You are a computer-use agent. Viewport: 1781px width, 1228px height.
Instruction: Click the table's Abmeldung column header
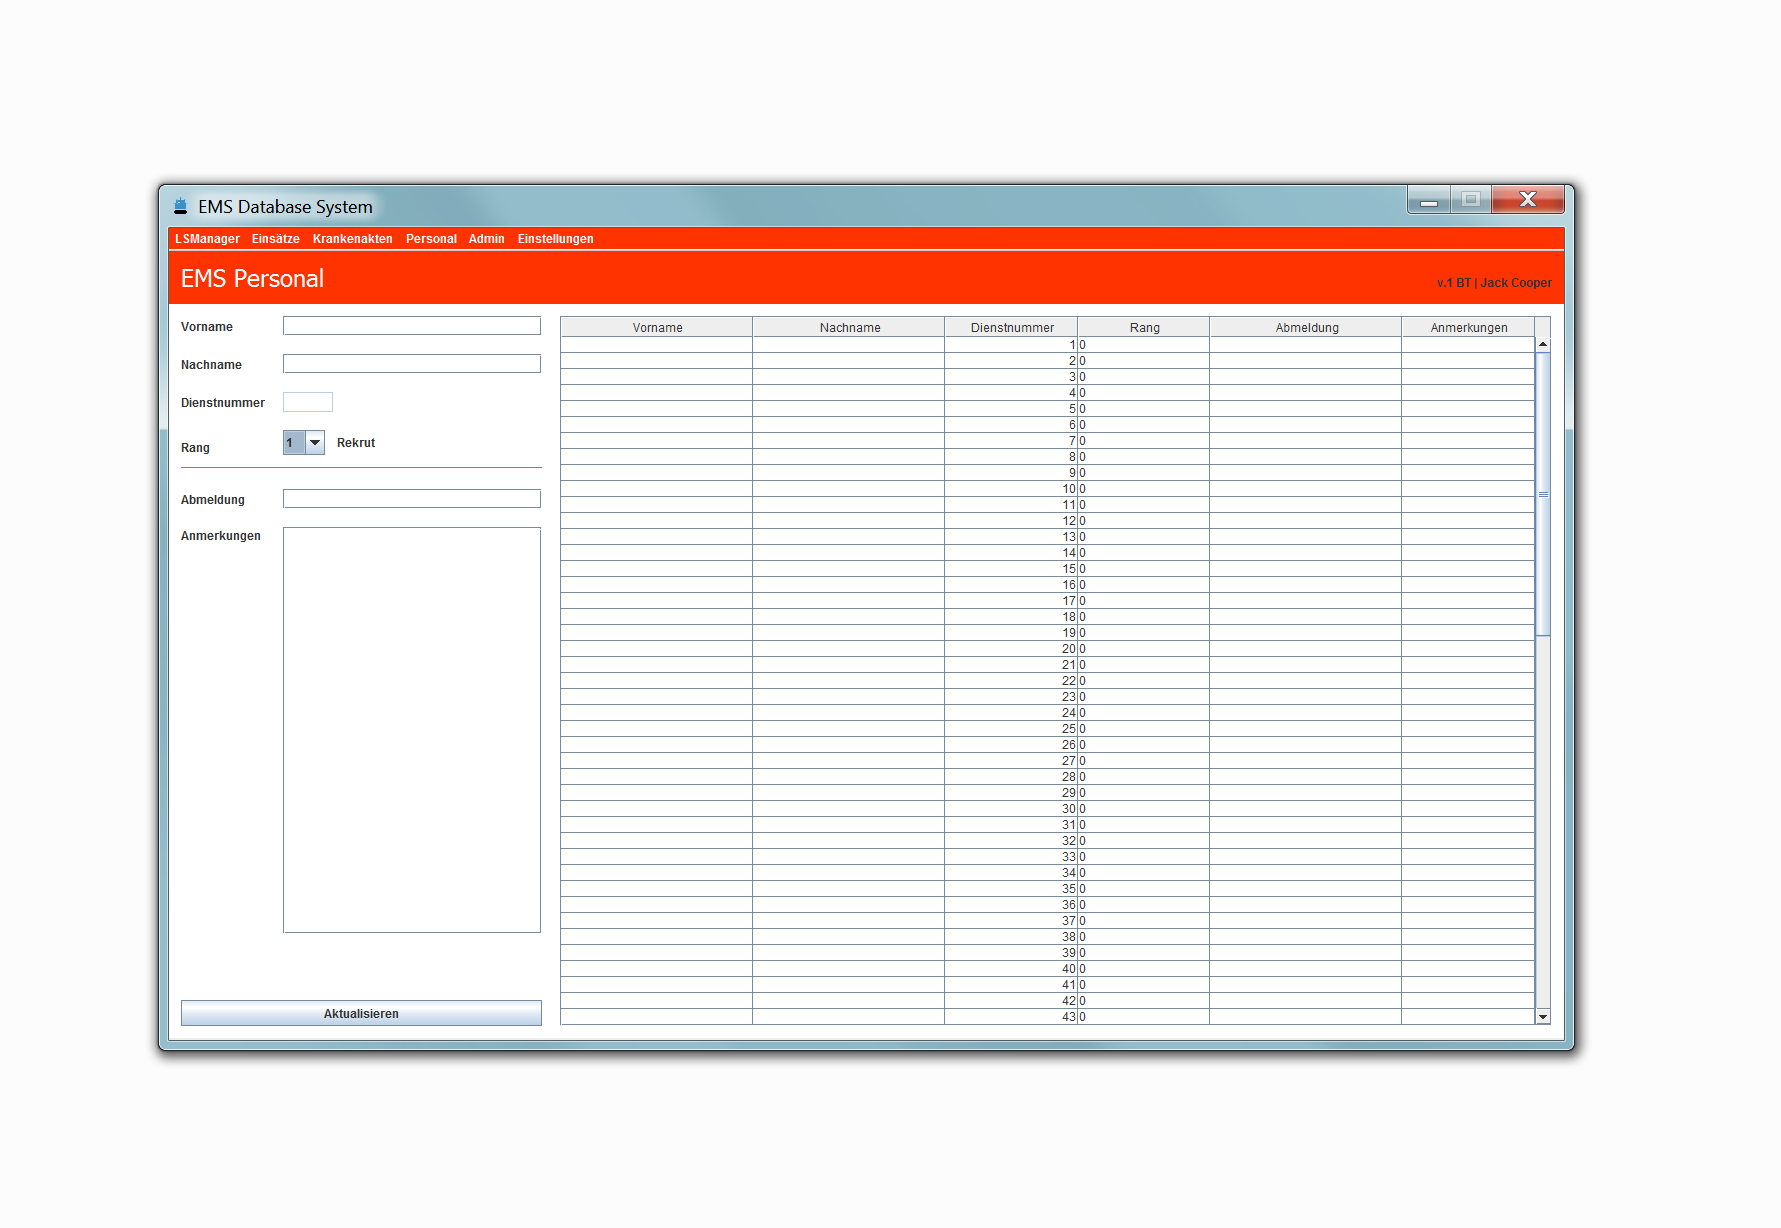click(x=1306, y=327)
